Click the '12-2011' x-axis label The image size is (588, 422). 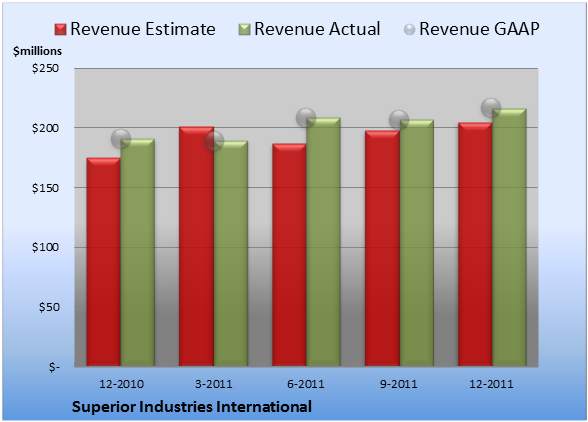[491, 384]
